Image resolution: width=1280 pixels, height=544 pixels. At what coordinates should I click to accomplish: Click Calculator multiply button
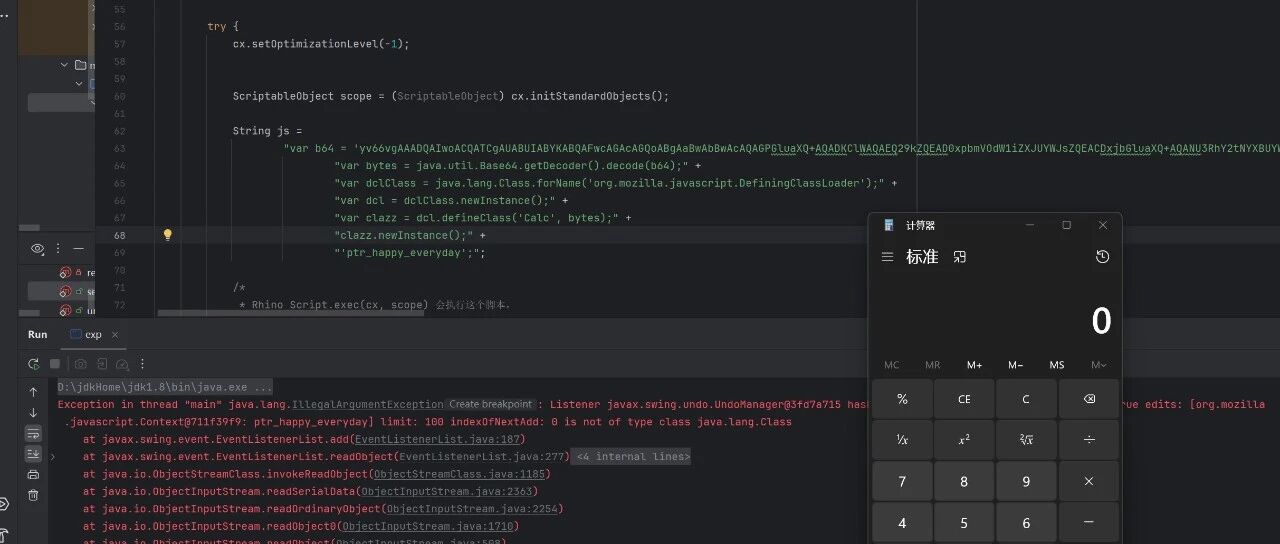click(1088, 481)
